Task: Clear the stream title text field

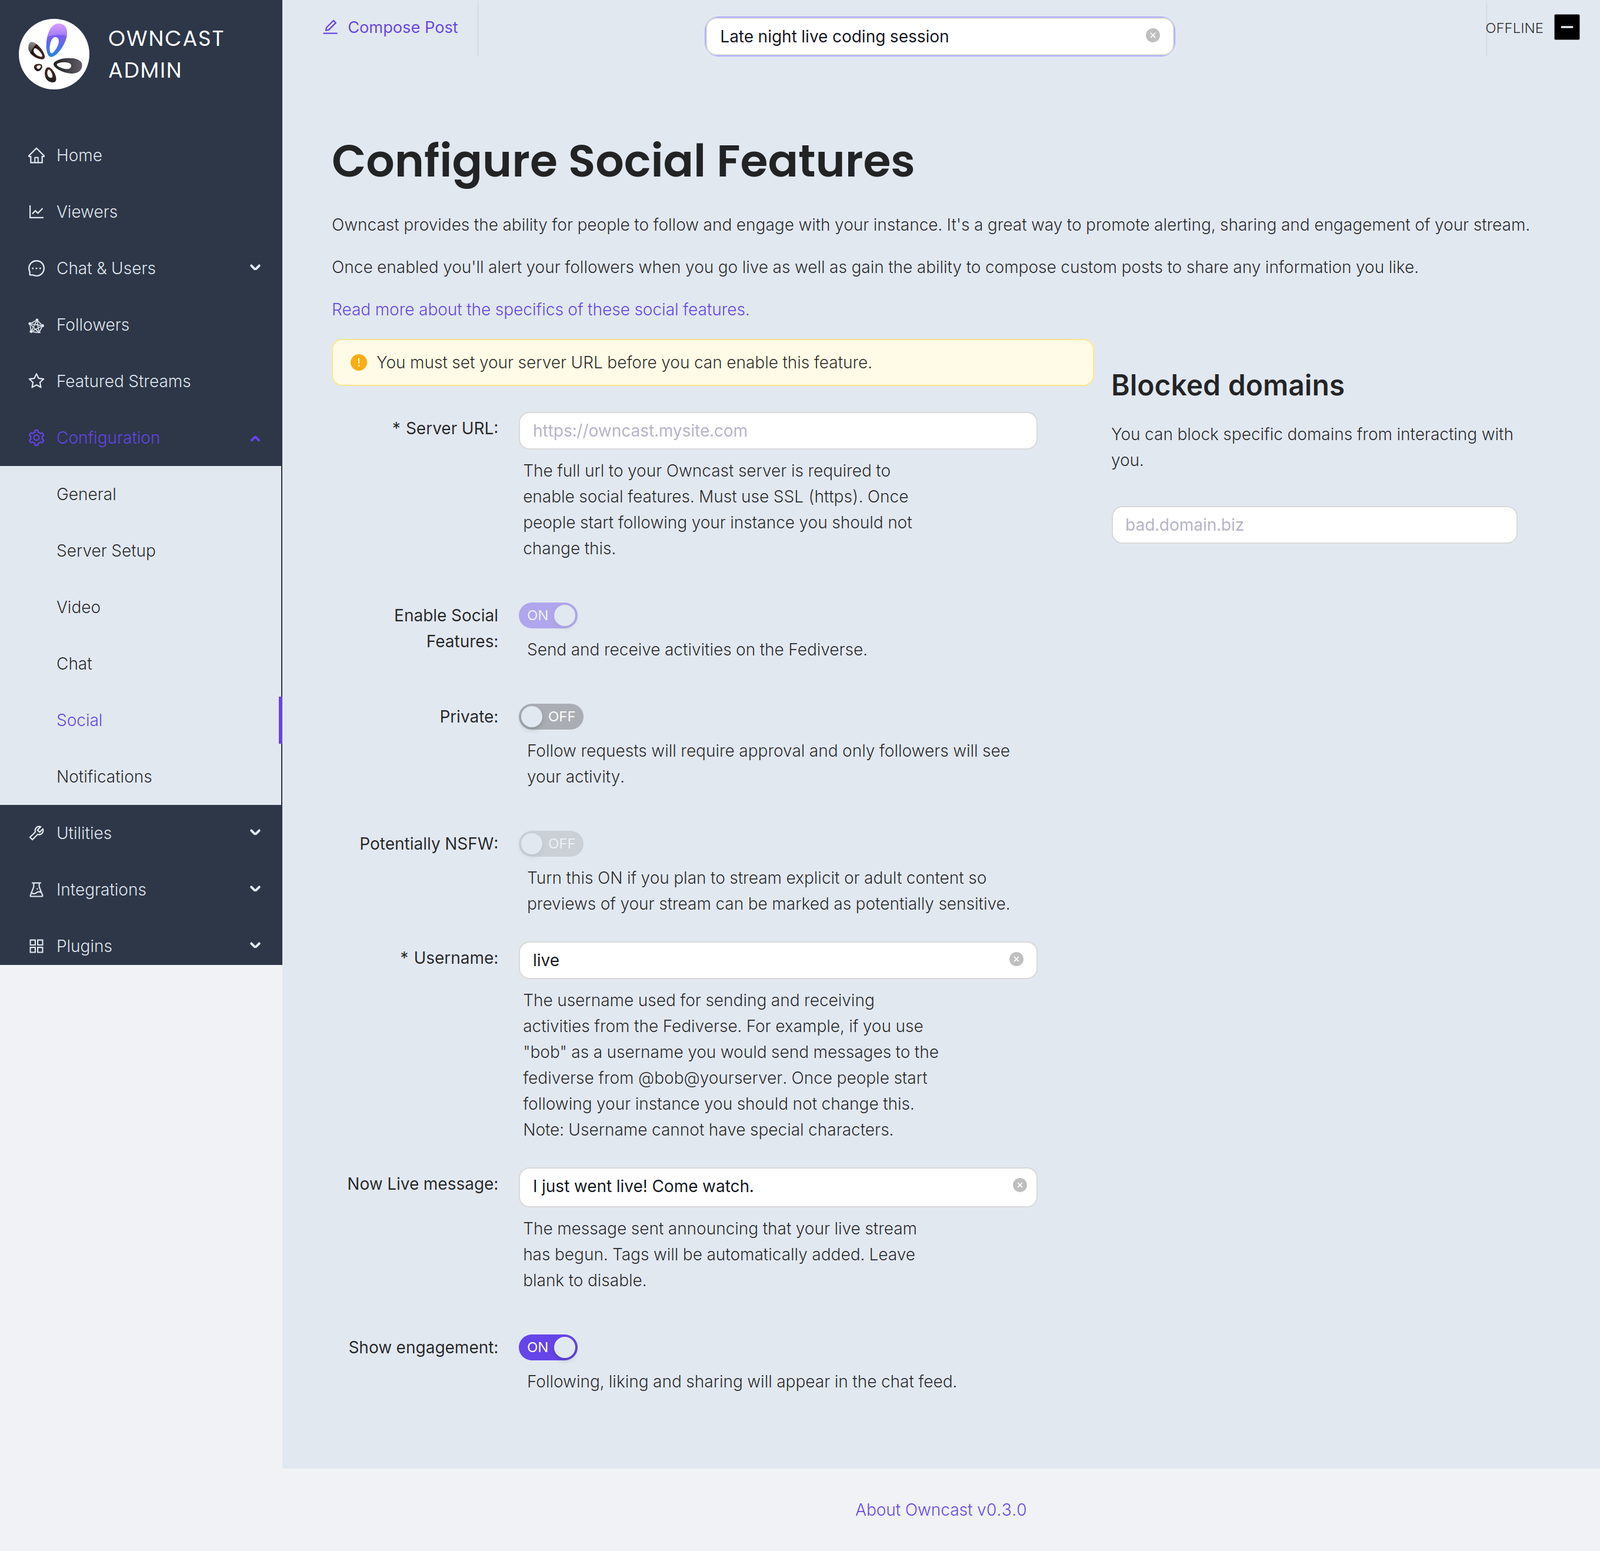Action: click(1153, 36)
